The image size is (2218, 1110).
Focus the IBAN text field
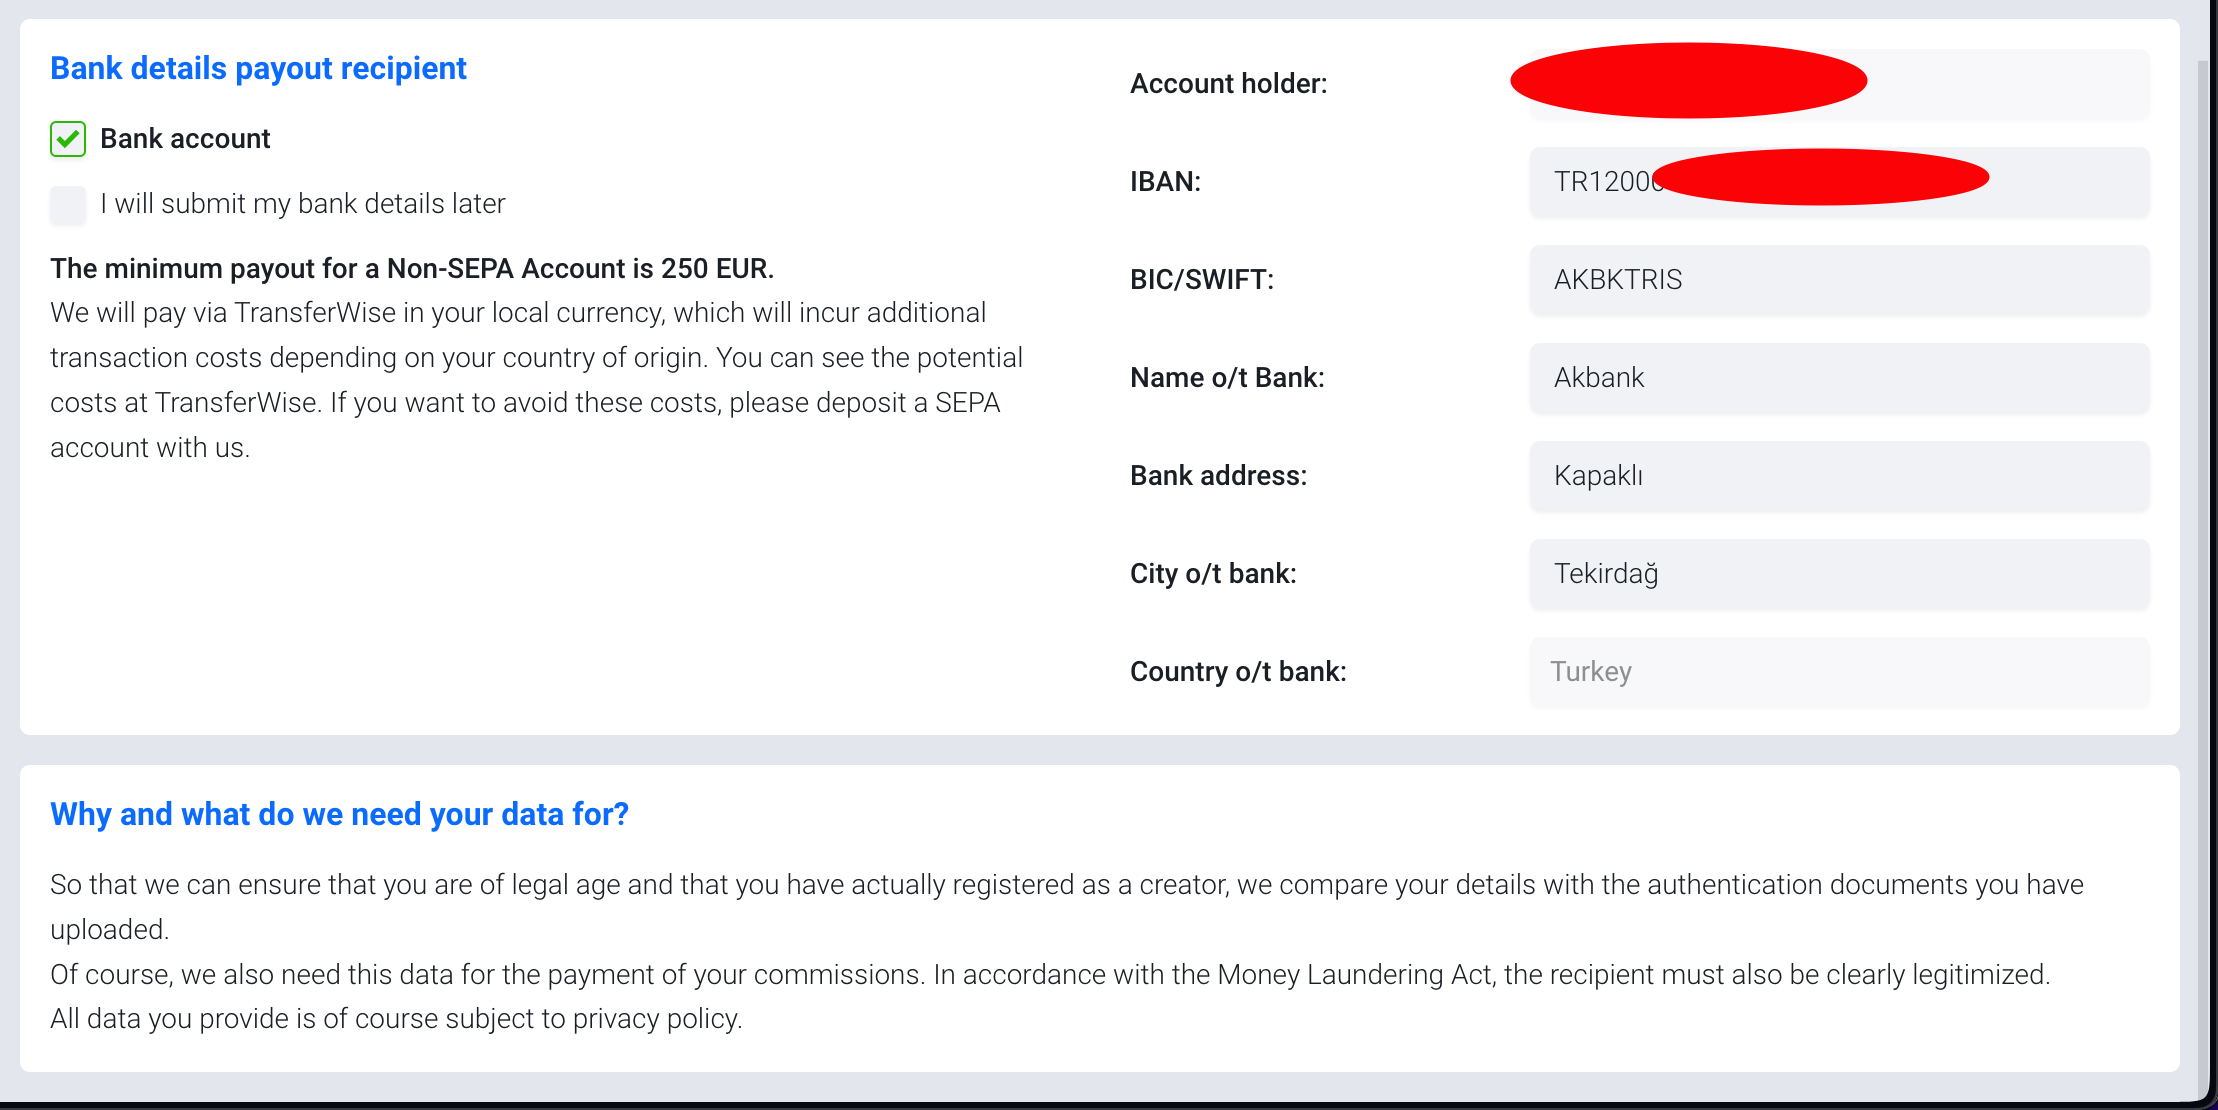click(x=1839, y=182)
